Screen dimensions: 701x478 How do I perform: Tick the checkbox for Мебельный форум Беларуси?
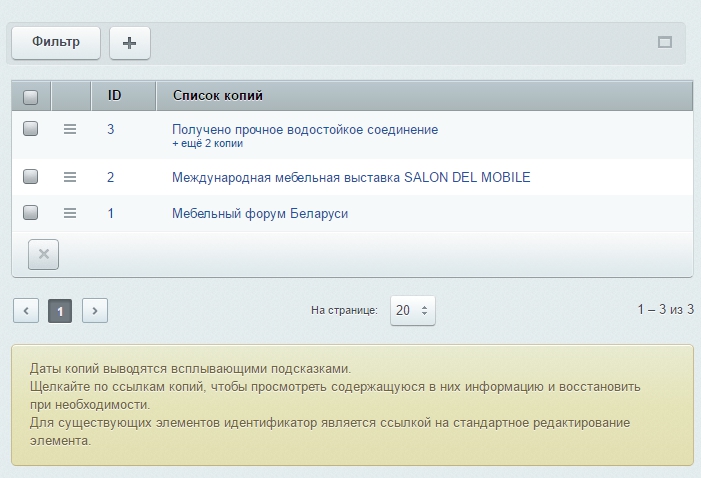coord(30,213)
